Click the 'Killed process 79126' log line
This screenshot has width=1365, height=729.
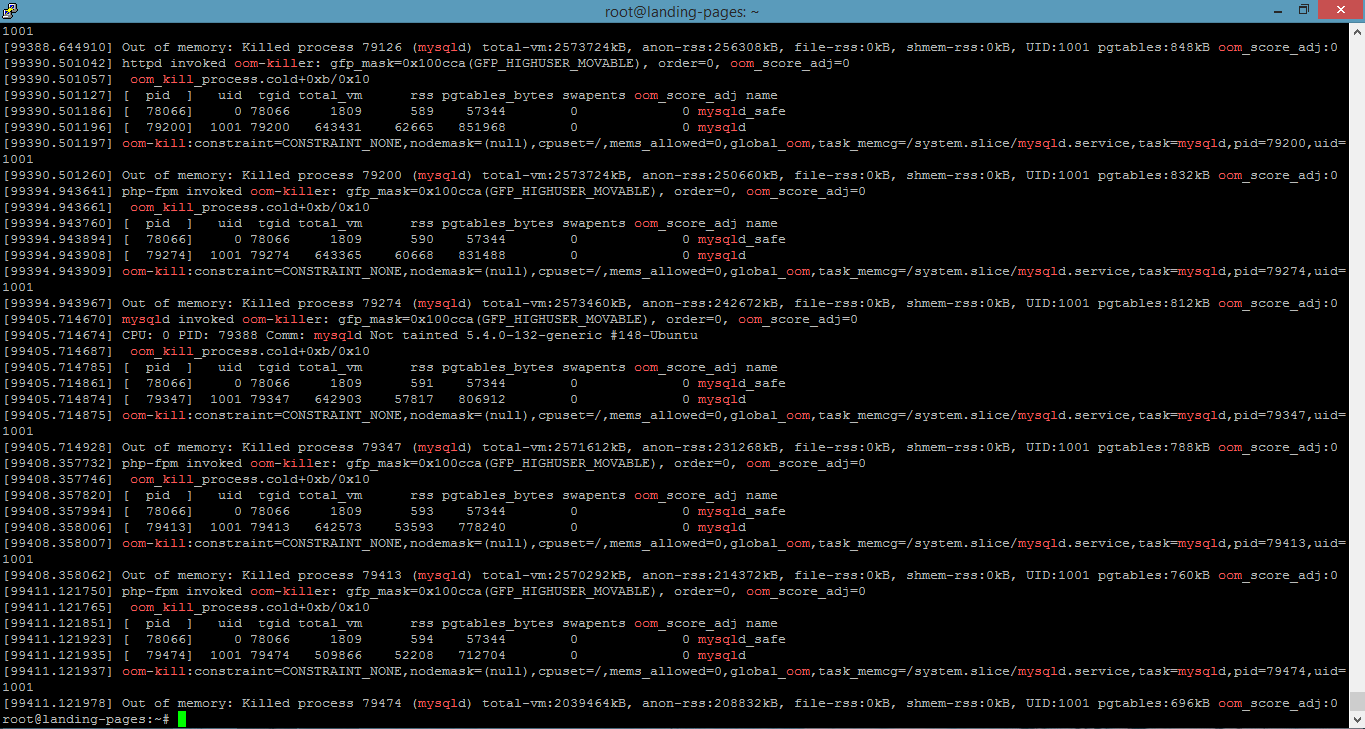670,47
